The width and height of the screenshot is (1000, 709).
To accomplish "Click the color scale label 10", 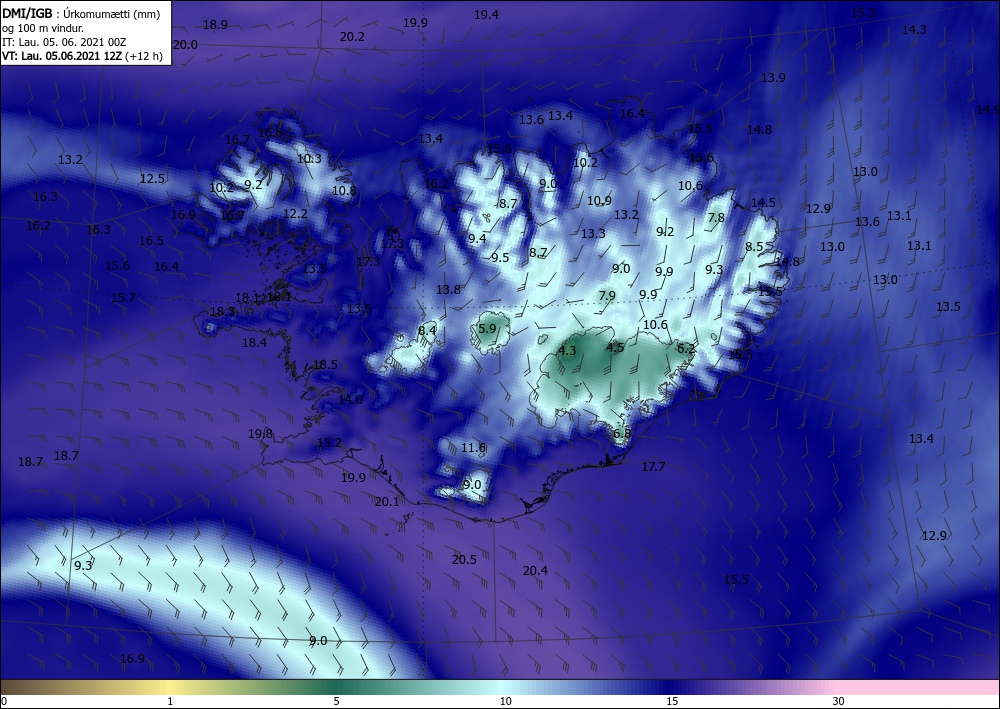I will click(x=506, y=701).
